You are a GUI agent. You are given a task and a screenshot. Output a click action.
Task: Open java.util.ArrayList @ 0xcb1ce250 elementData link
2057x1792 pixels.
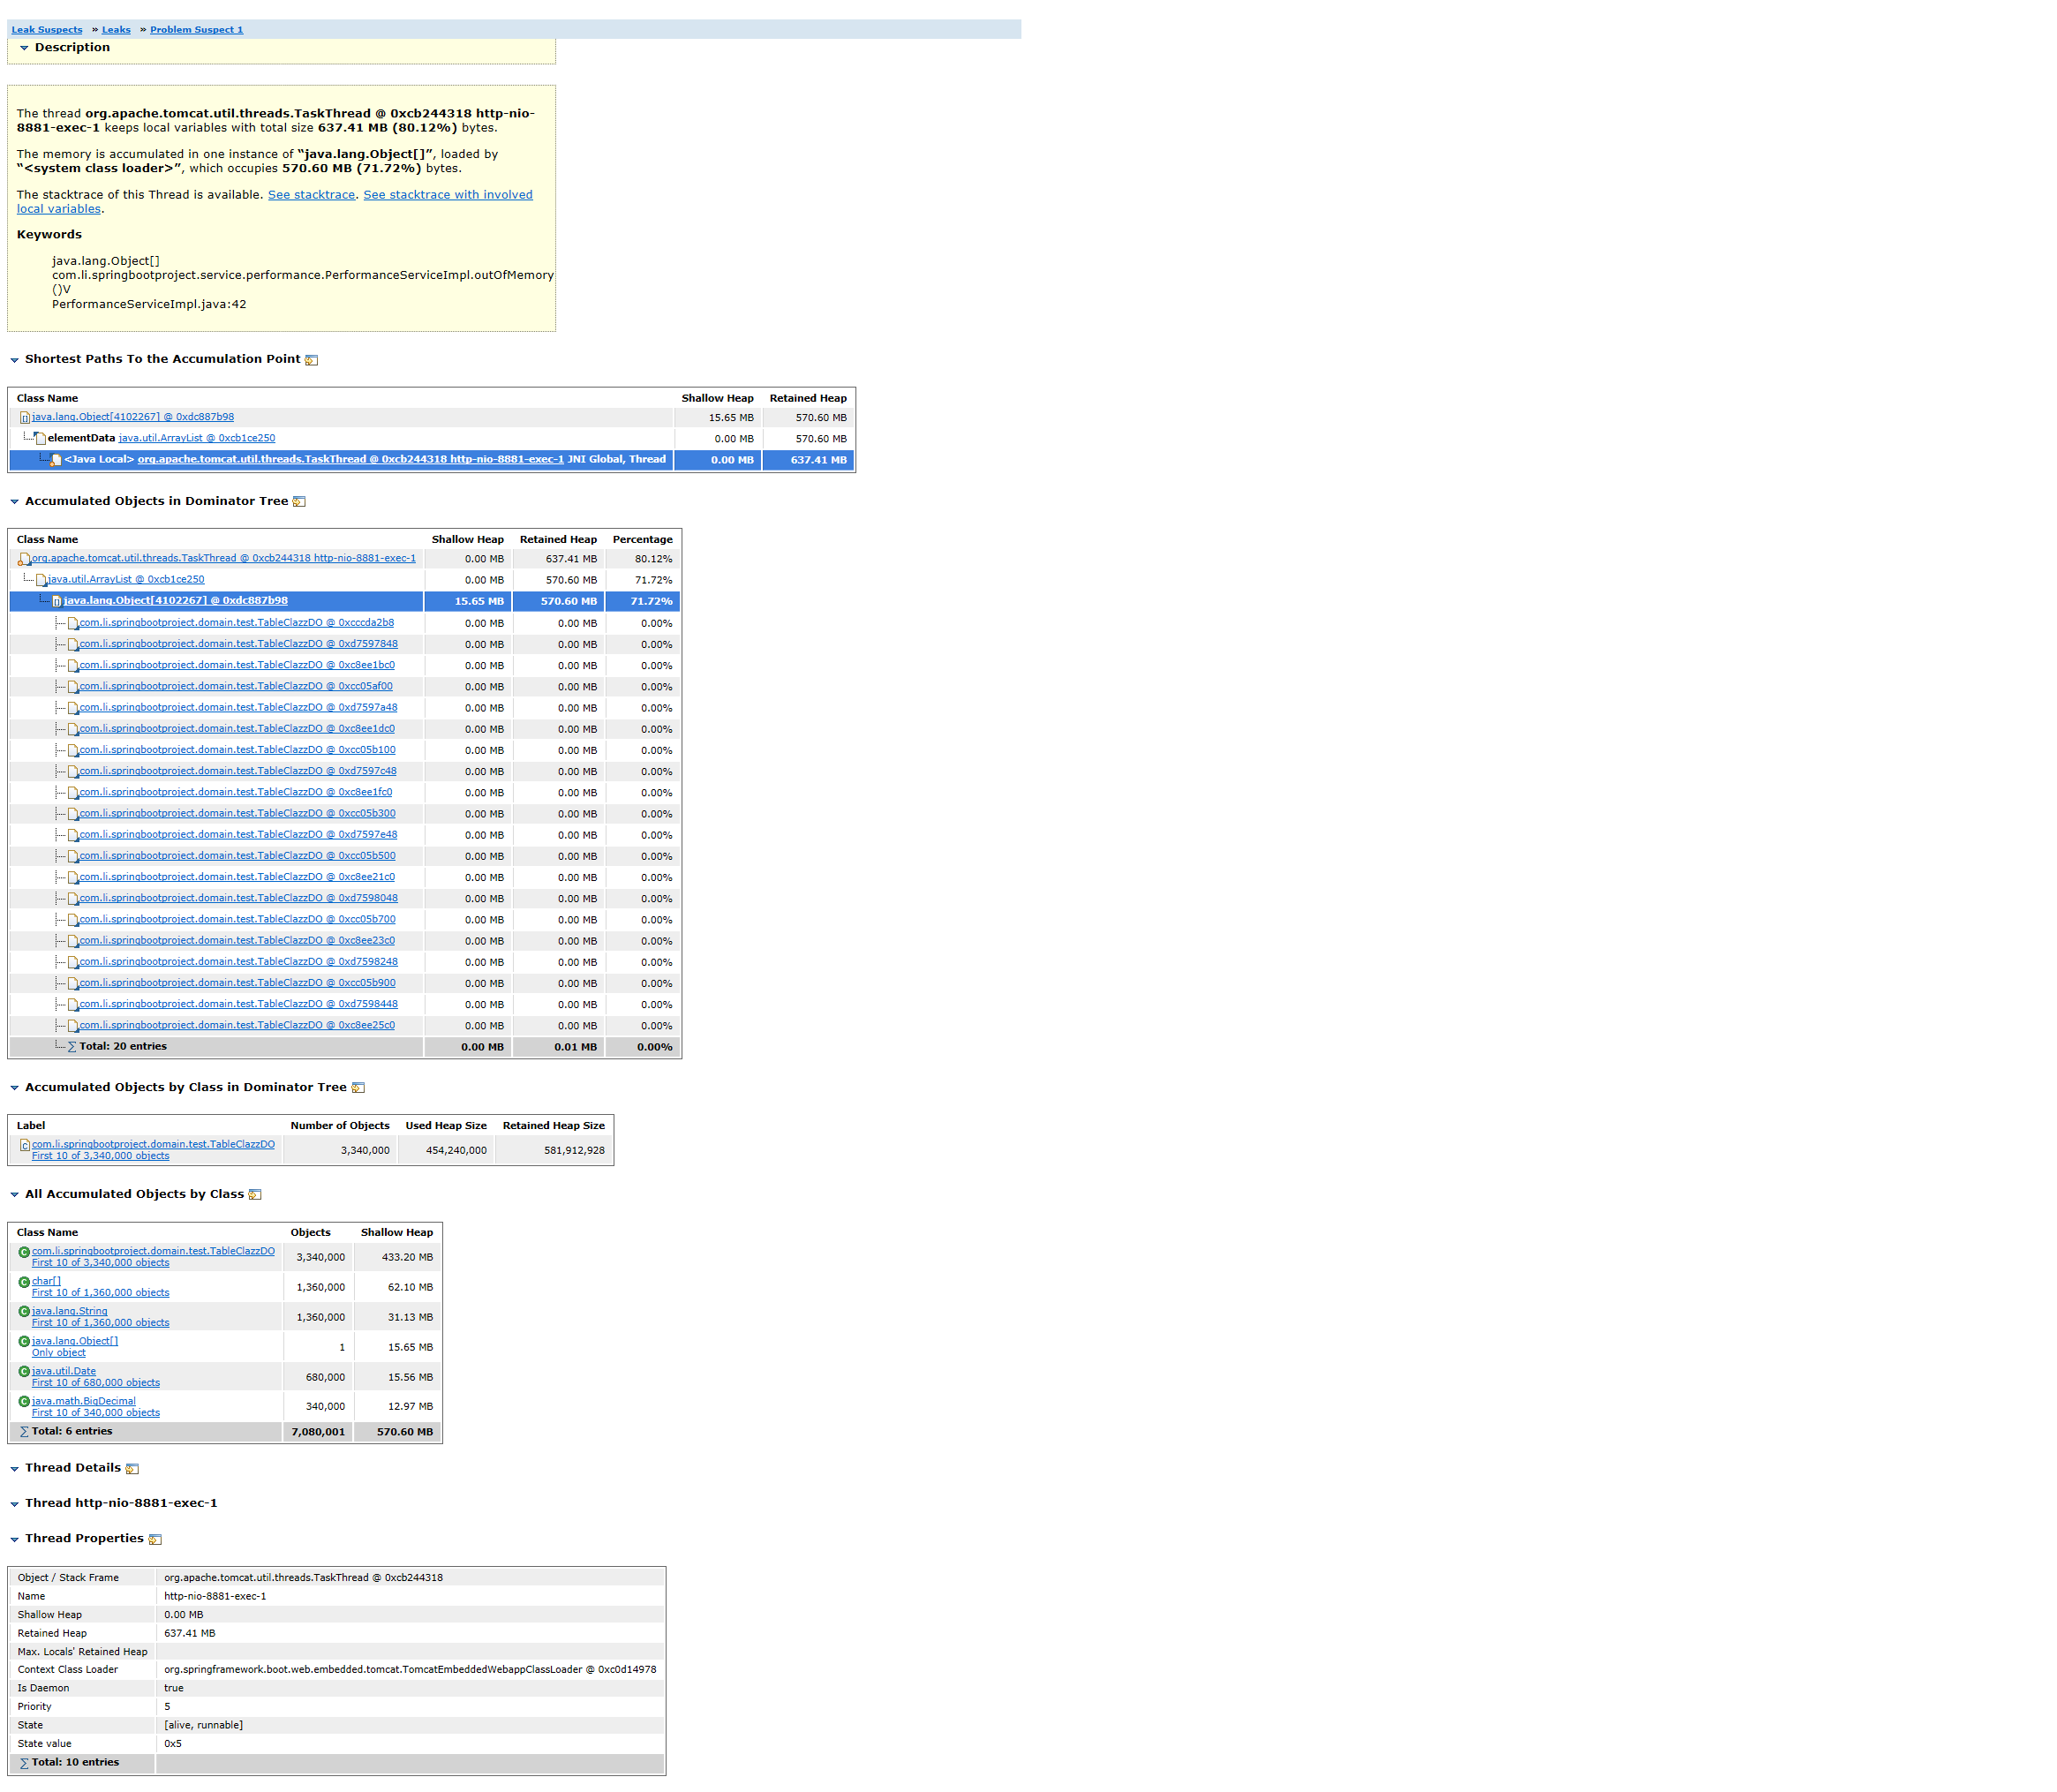pos(197,438)
